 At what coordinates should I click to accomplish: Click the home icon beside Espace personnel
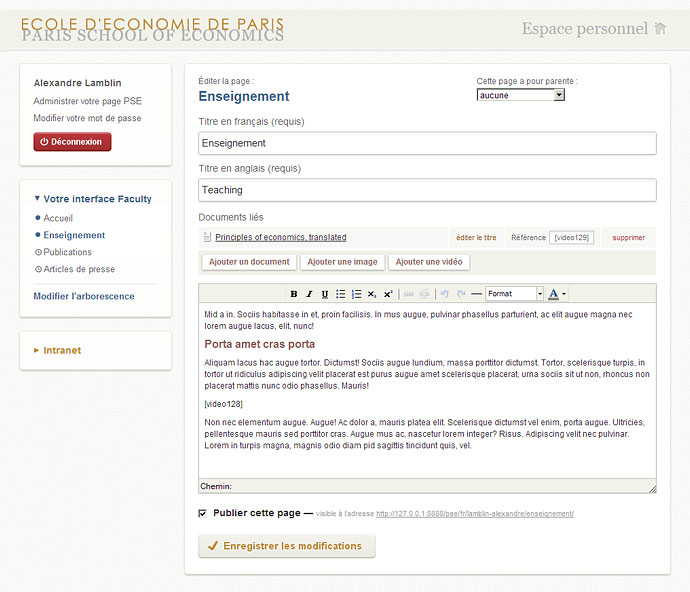[x=660, y=28]
